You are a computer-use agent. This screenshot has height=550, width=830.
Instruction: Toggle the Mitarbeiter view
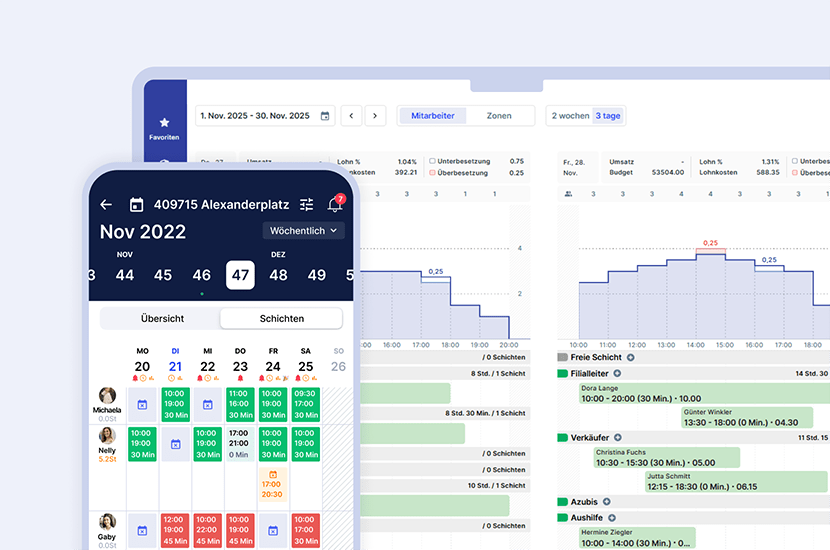coord(432,116)
